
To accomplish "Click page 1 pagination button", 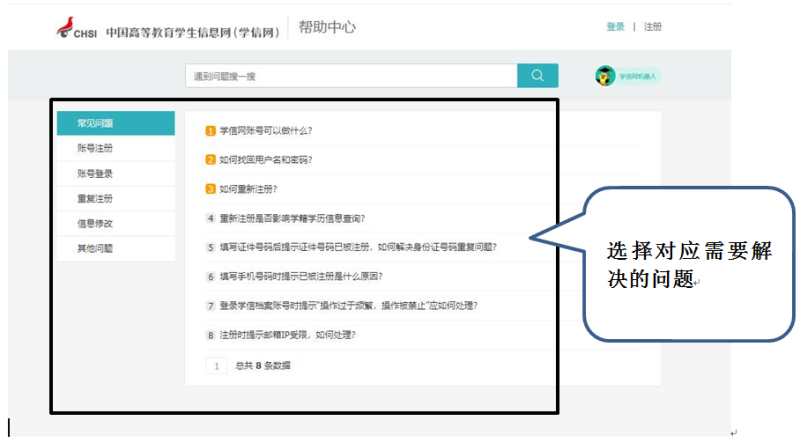I will point(216,366).
